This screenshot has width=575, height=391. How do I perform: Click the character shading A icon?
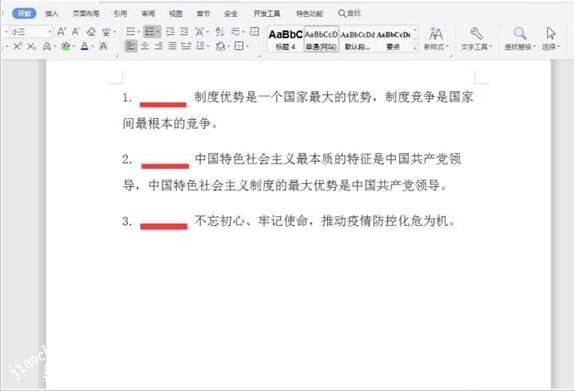point(103,46)
